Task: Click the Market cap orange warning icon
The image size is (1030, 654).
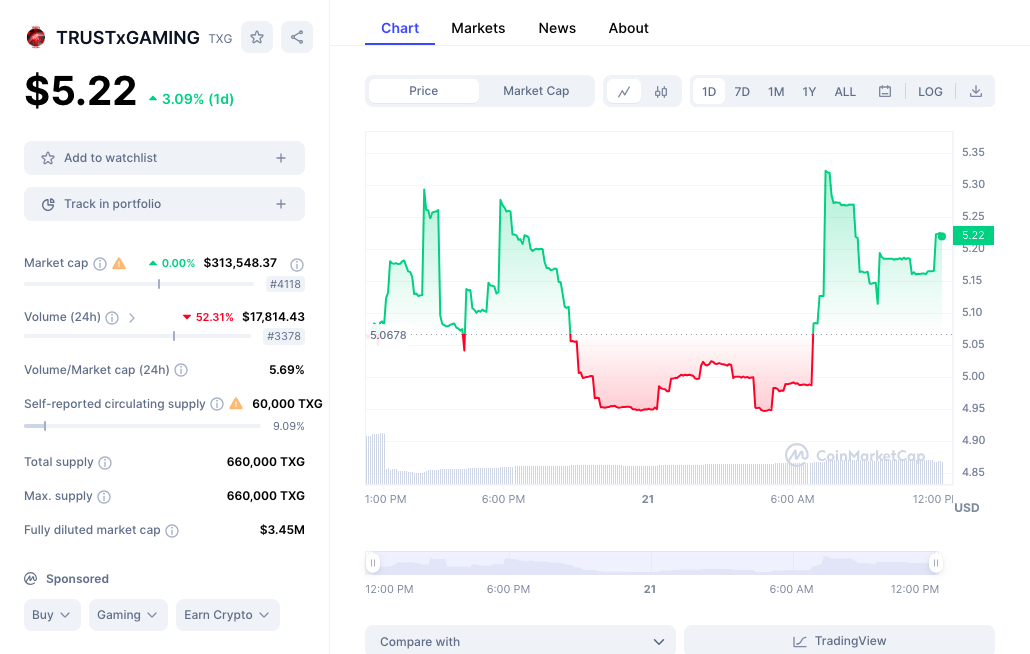Action: [x=119, y=263]
